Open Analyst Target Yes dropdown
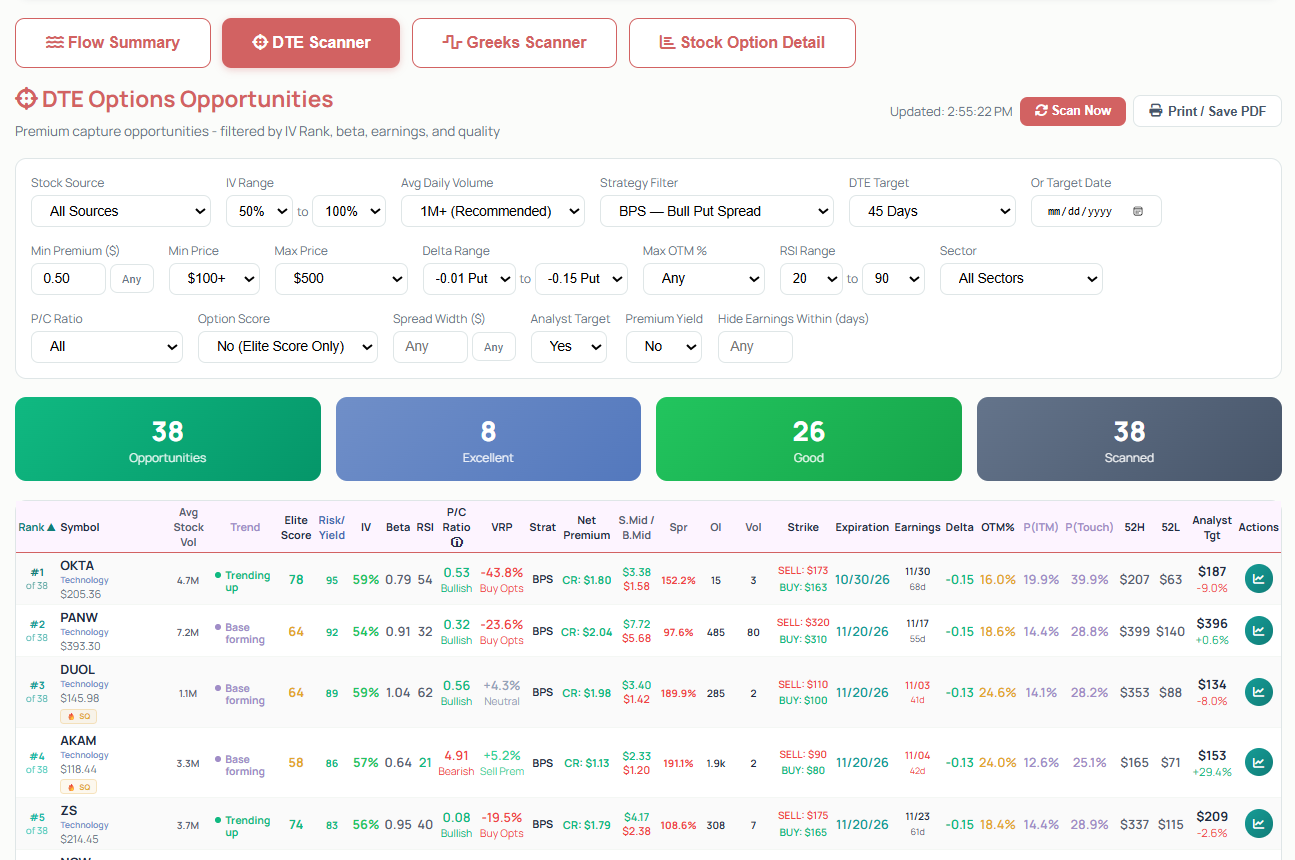Screen dimensions: 1295x860 pos(569,346)
